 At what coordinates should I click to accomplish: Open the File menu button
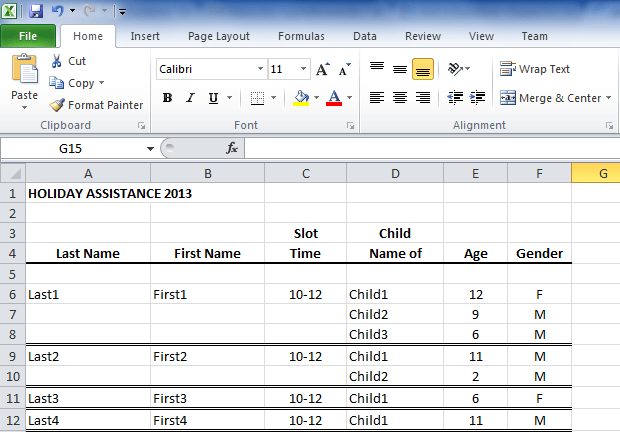[x=28, y=36]
